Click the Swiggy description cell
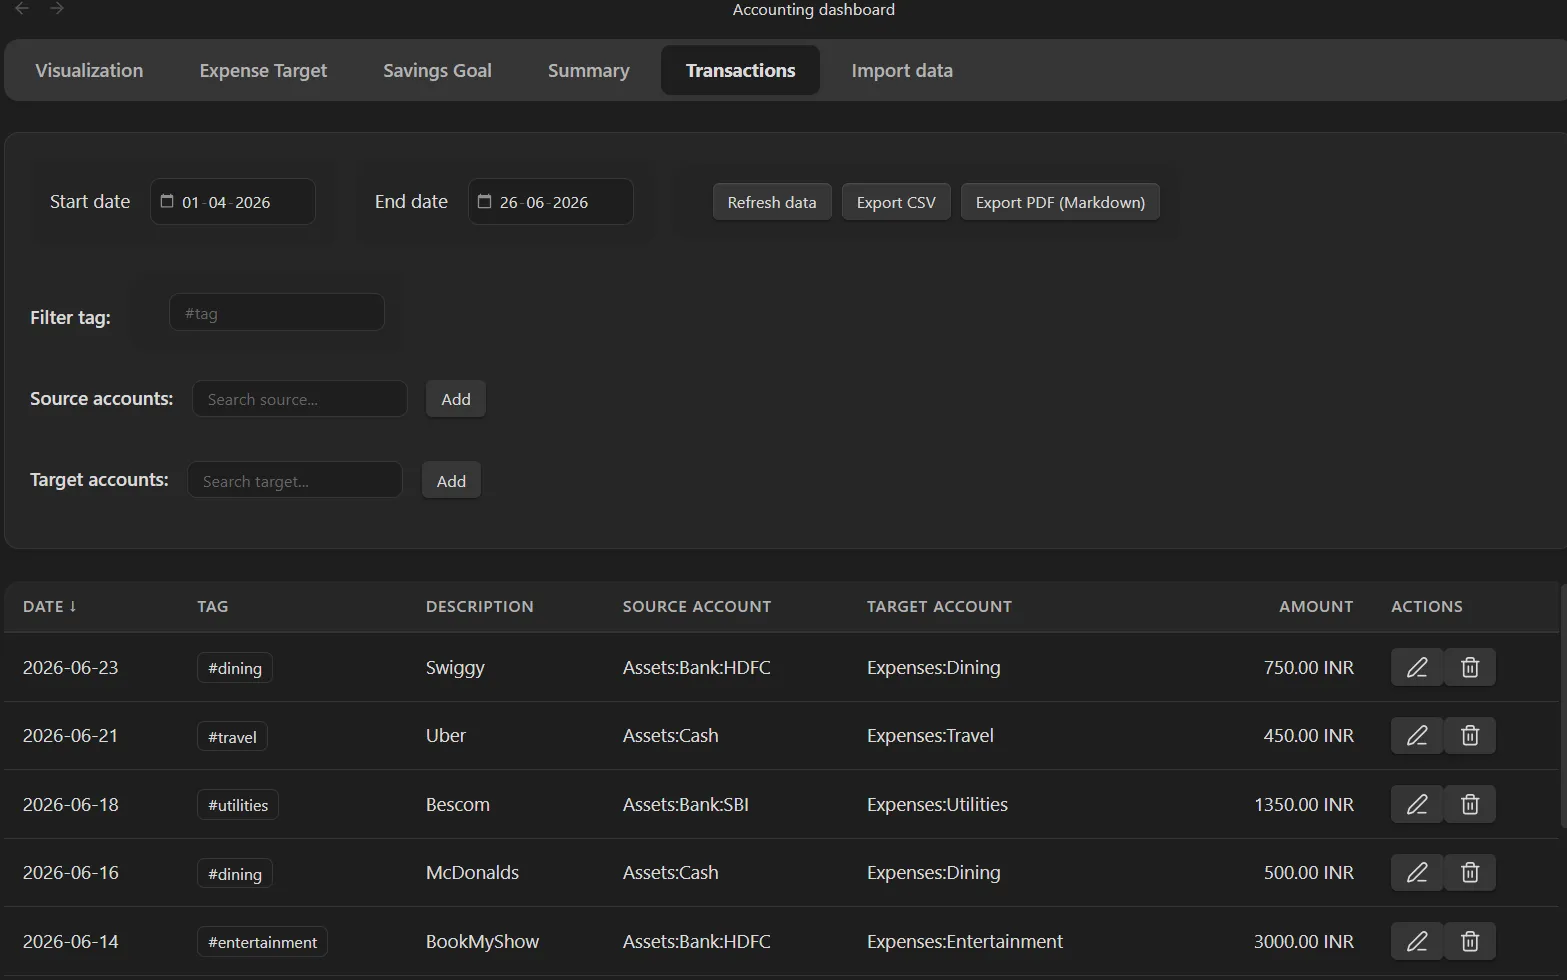This screenshot has width=1567, height=980. [x=455, y=667]
